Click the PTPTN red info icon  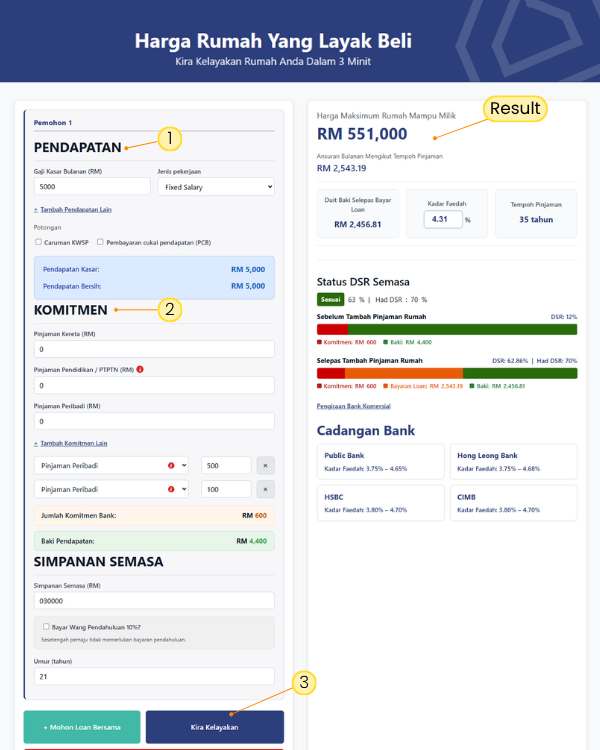pos(139,369)
